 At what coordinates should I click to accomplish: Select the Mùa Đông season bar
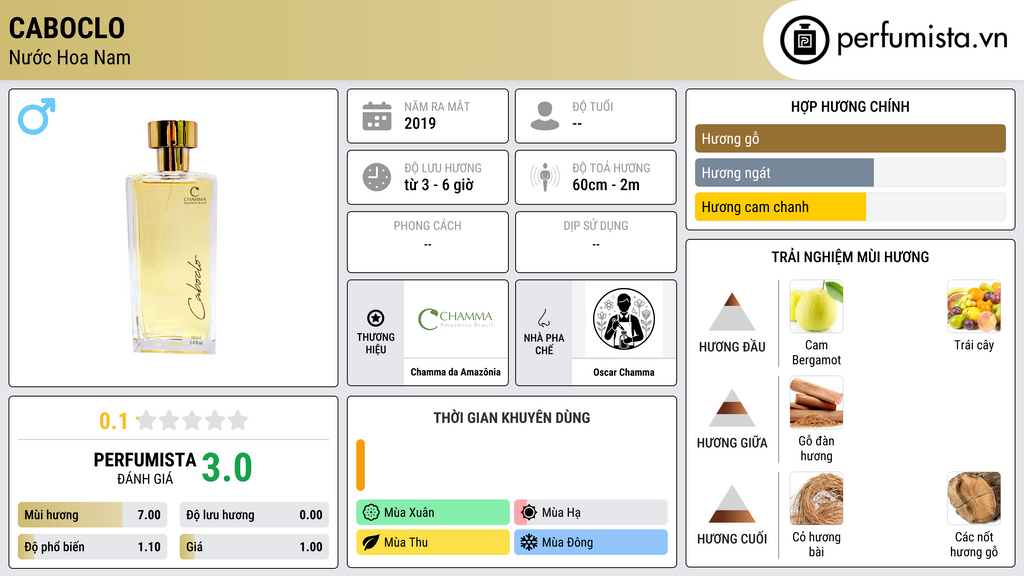[x=591, y=543]
